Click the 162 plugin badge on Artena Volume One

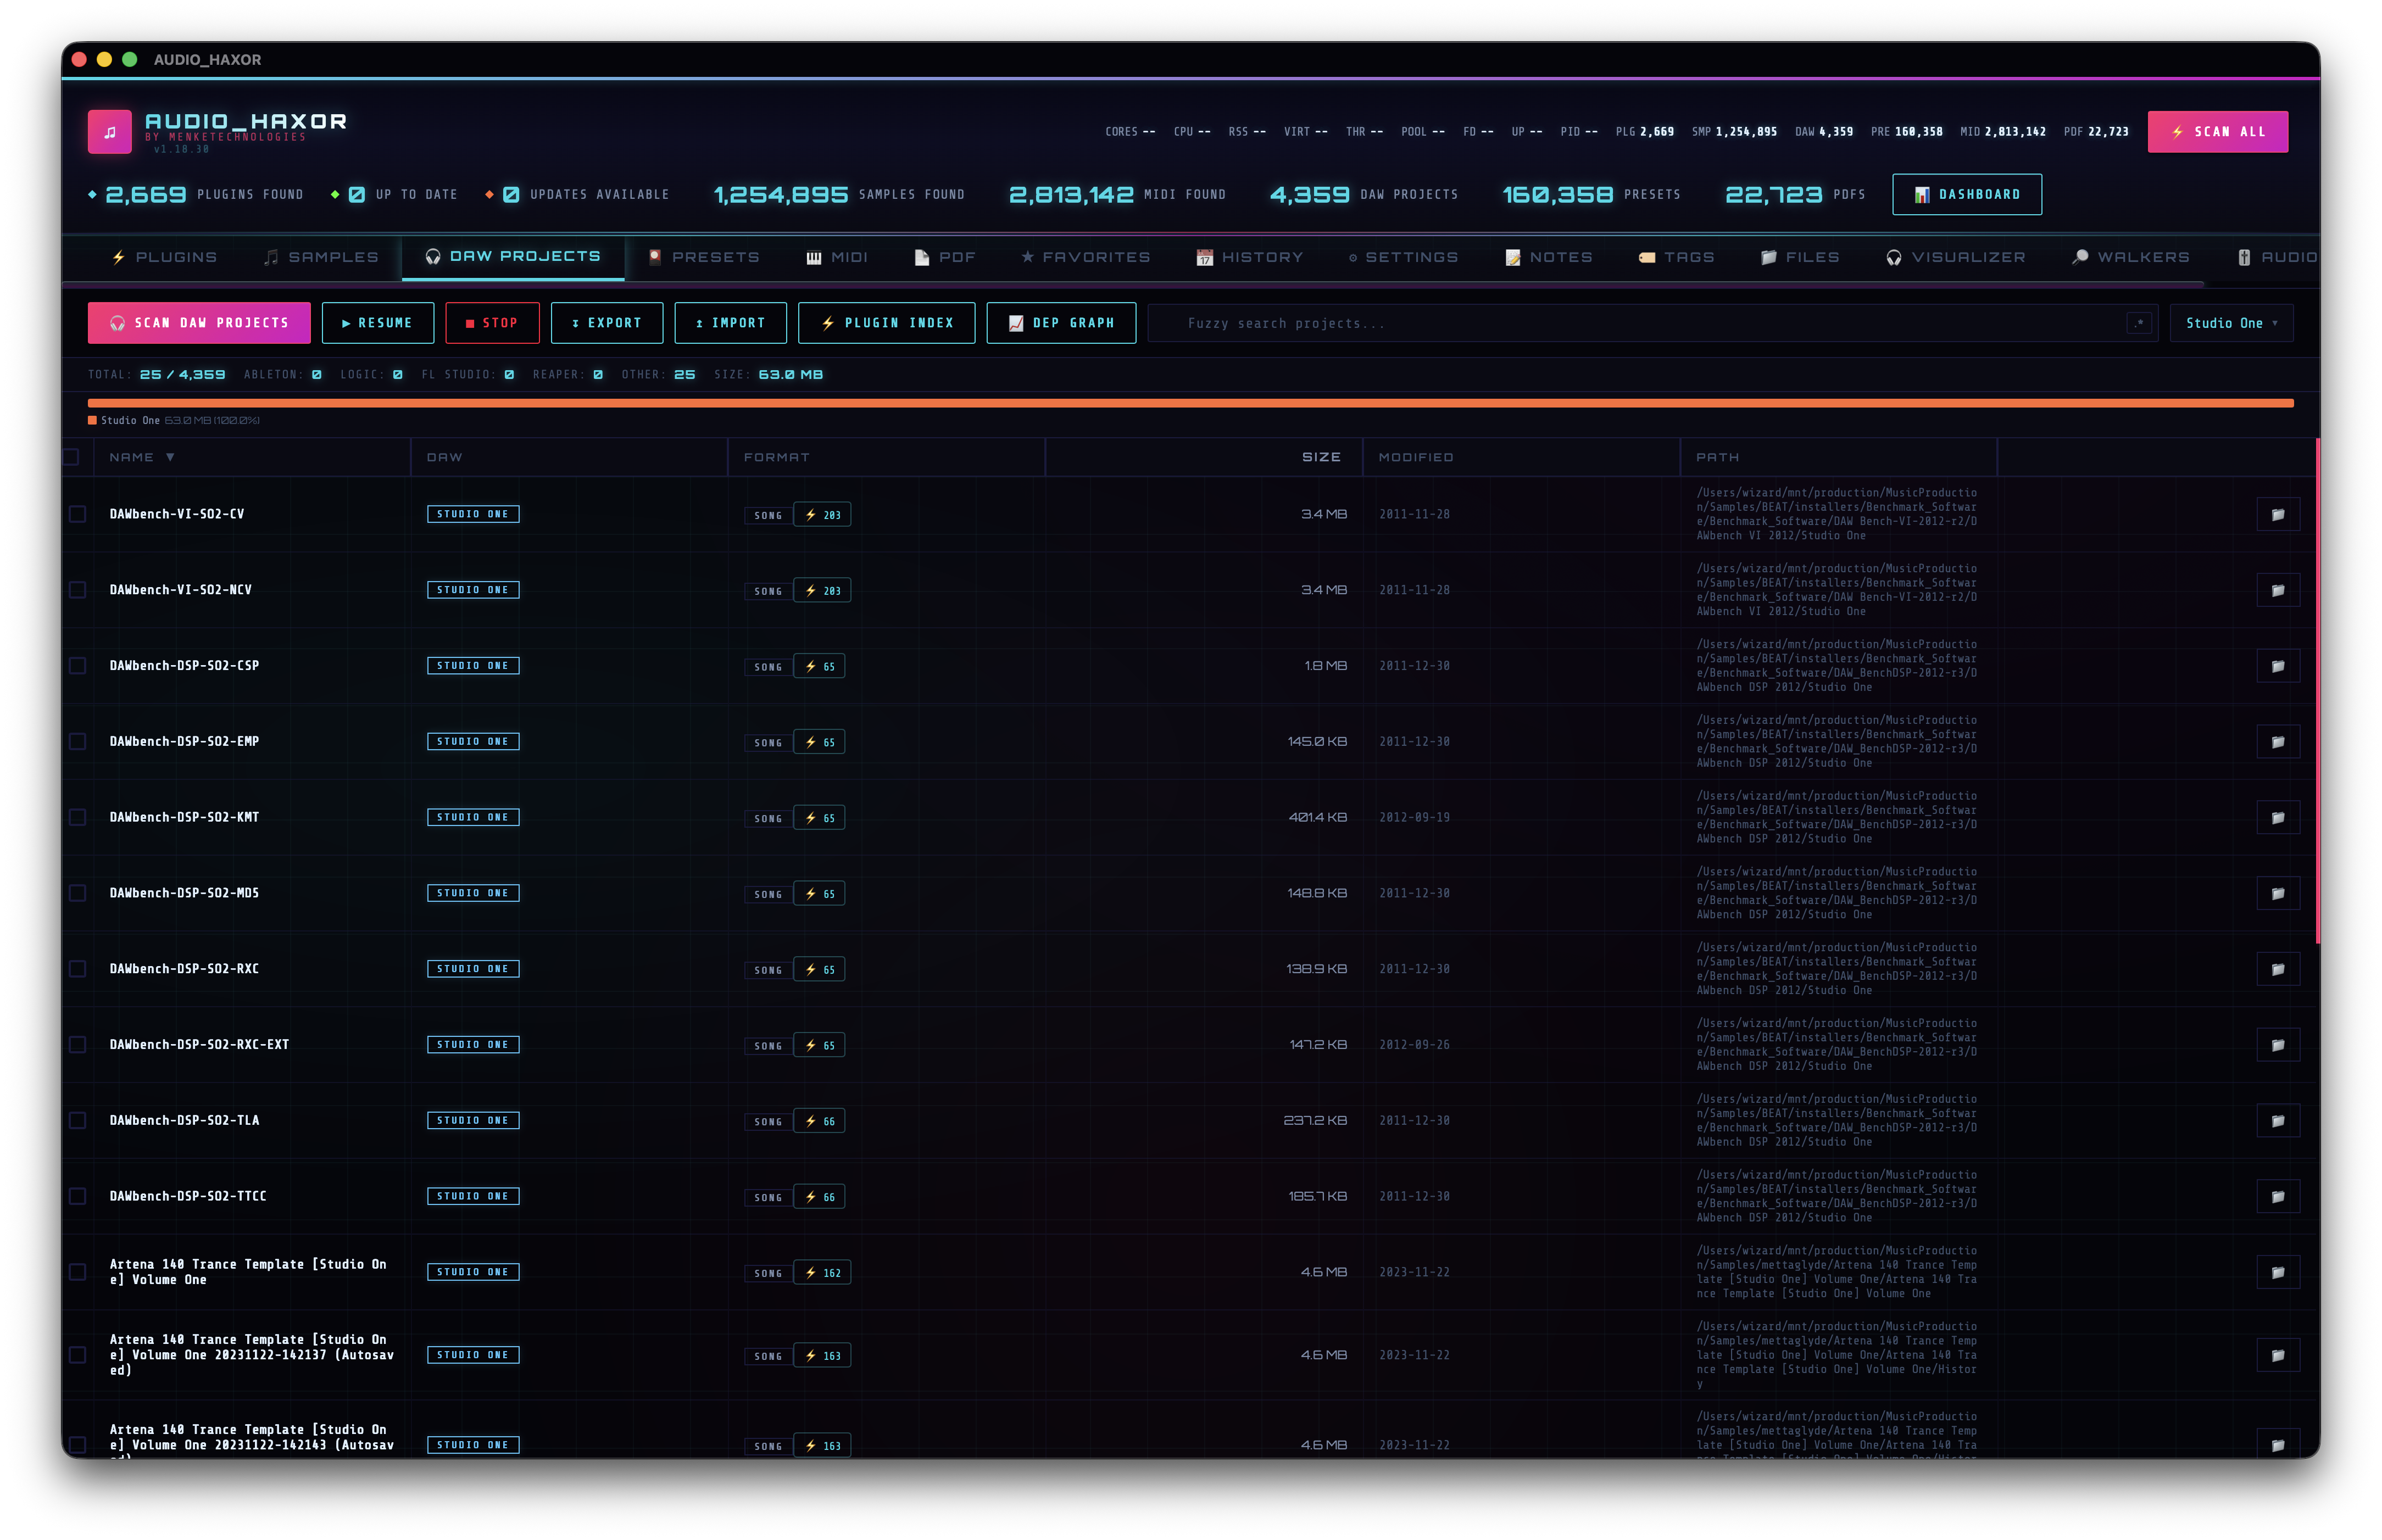point(822,1273)
